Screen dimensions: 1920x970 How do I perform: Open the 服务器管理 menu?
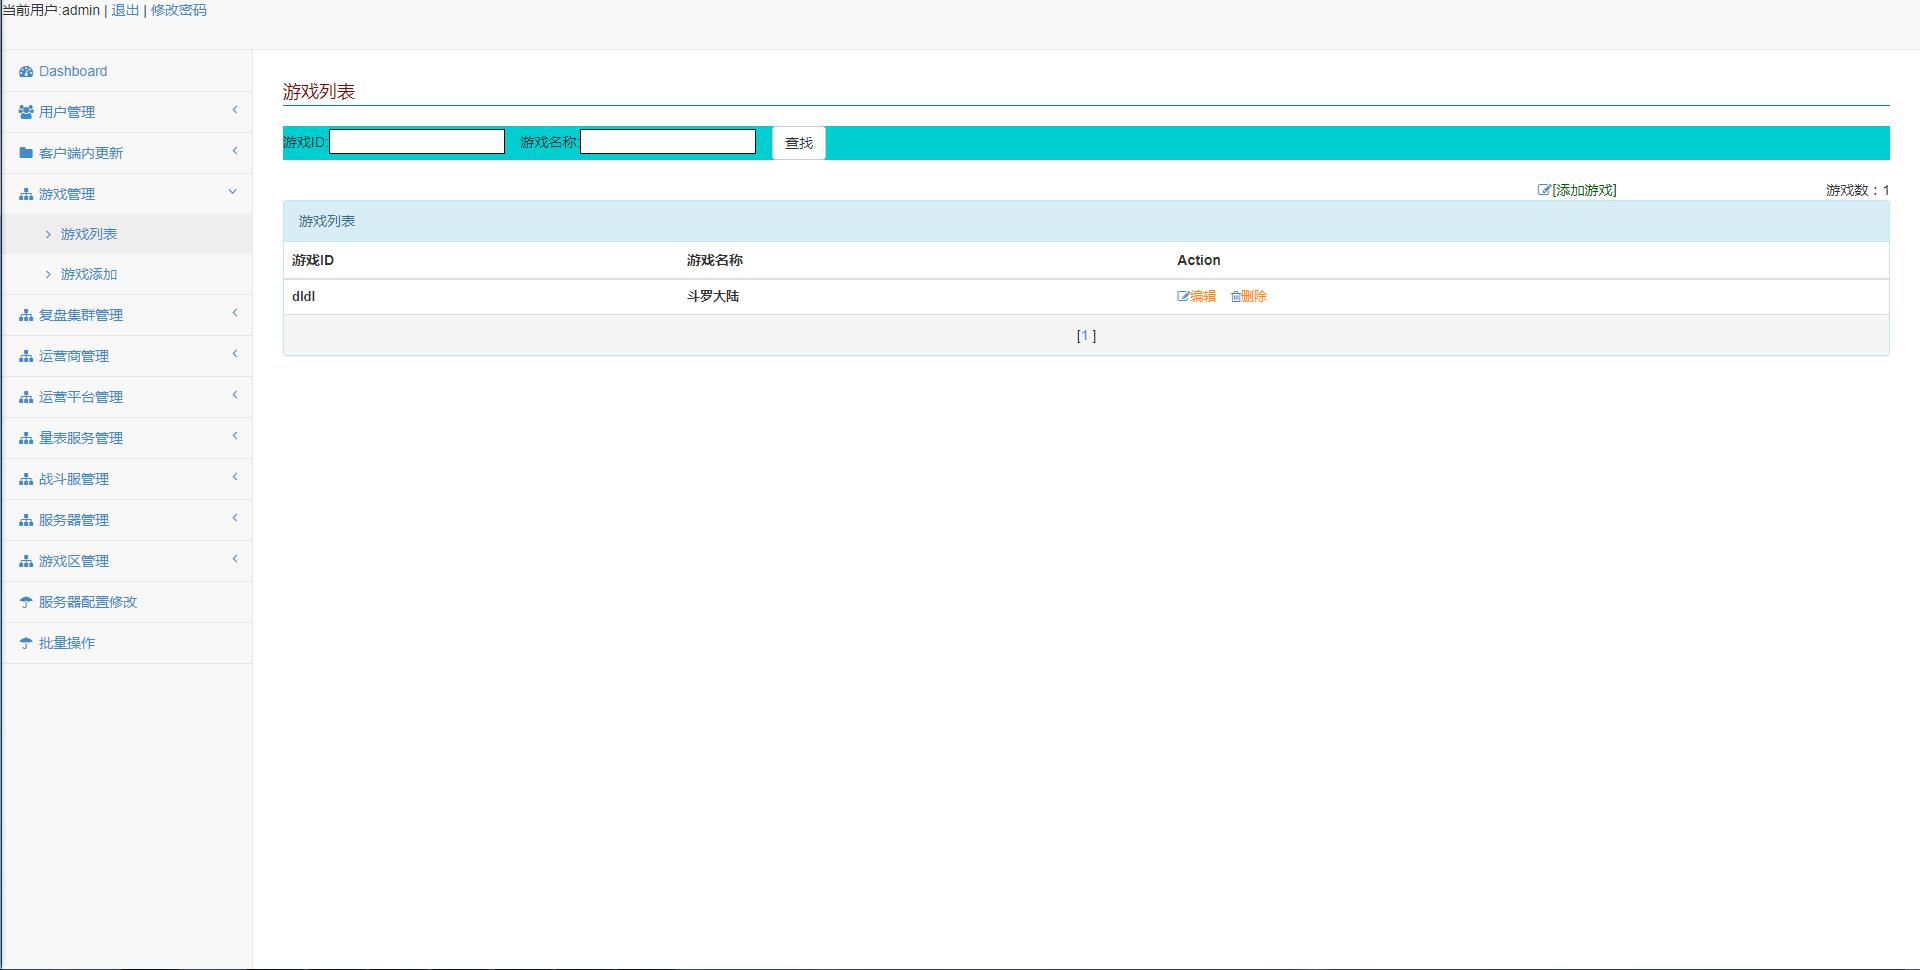click(74, 520)
